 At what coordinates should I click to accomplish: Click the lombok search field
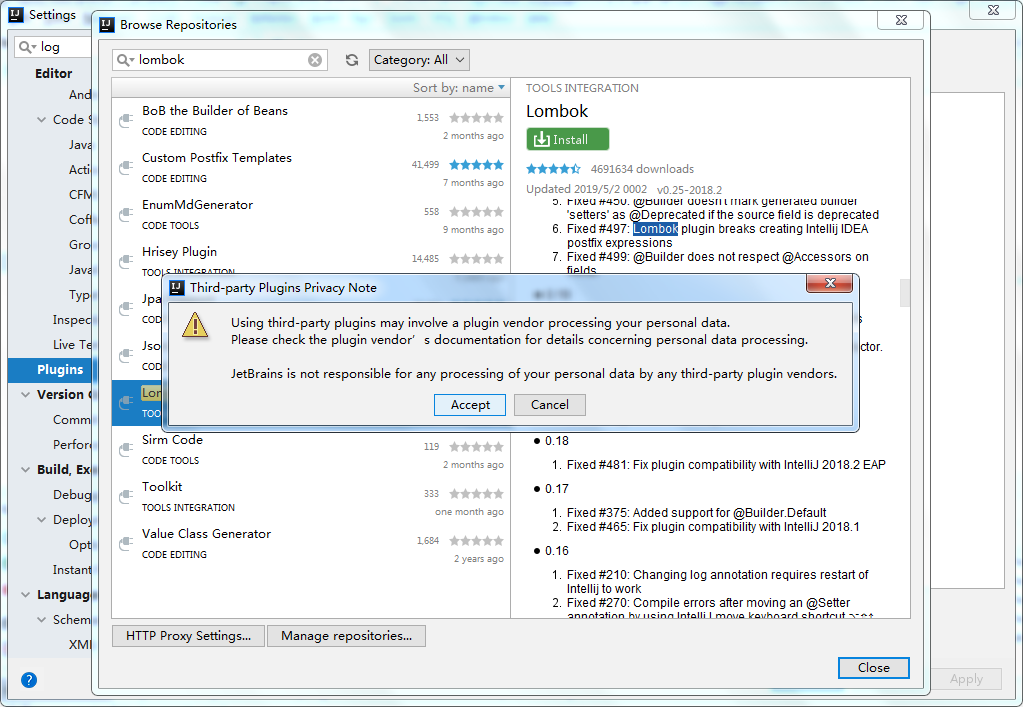219,60
